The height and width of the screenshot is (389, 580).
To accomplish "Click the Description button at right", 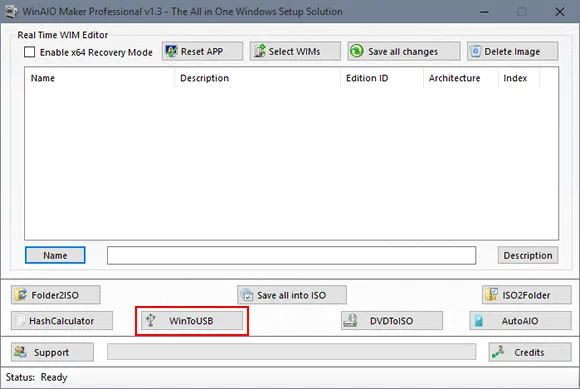I will click(528, 255).
